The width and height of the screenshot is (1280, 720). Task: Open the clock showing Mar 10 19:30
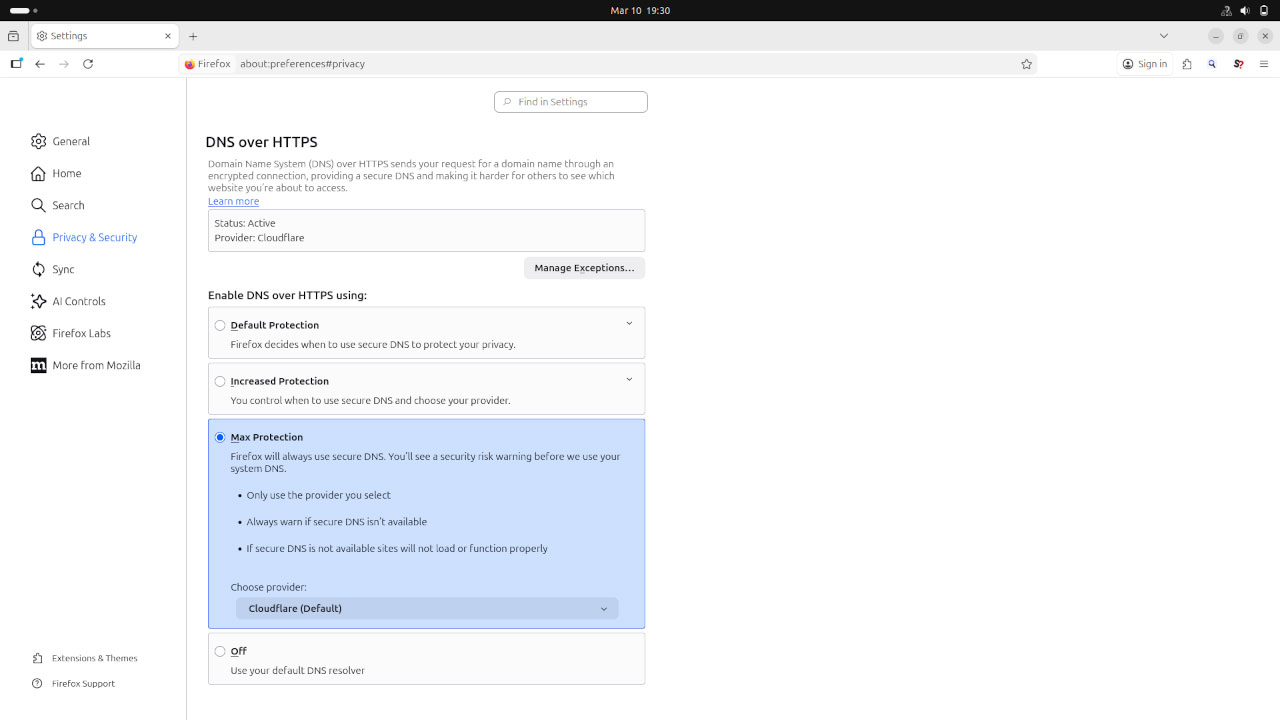[x=640, y=10]
